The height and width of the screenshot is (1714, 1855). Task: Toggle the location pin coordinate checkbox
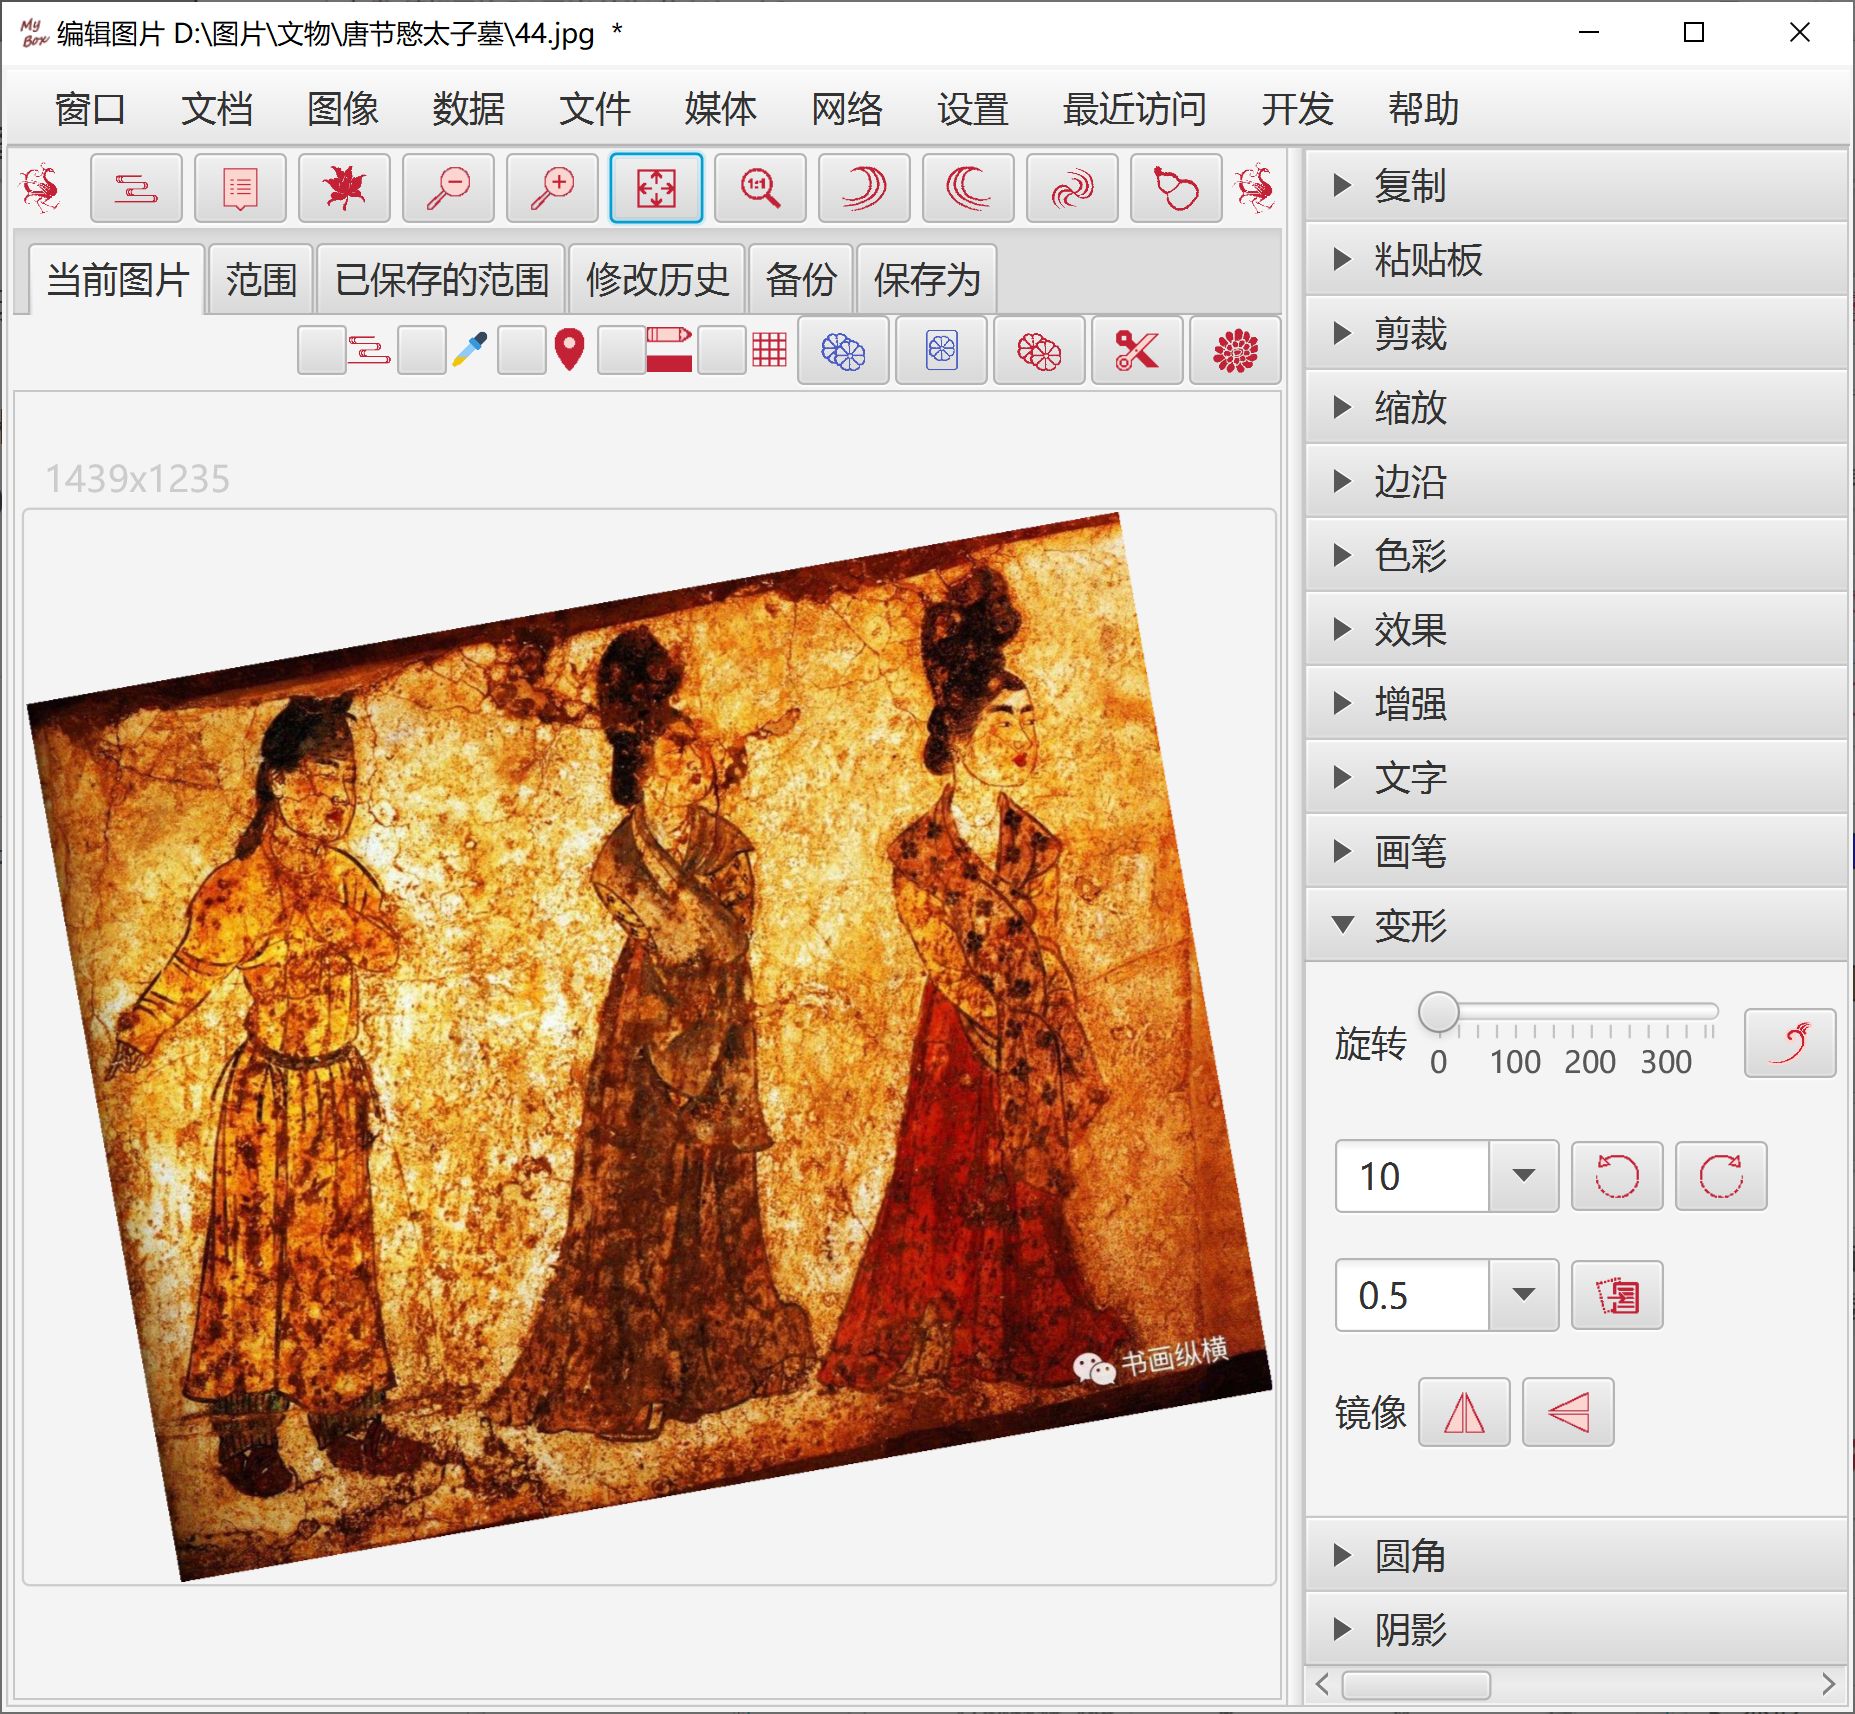[522, 351]
